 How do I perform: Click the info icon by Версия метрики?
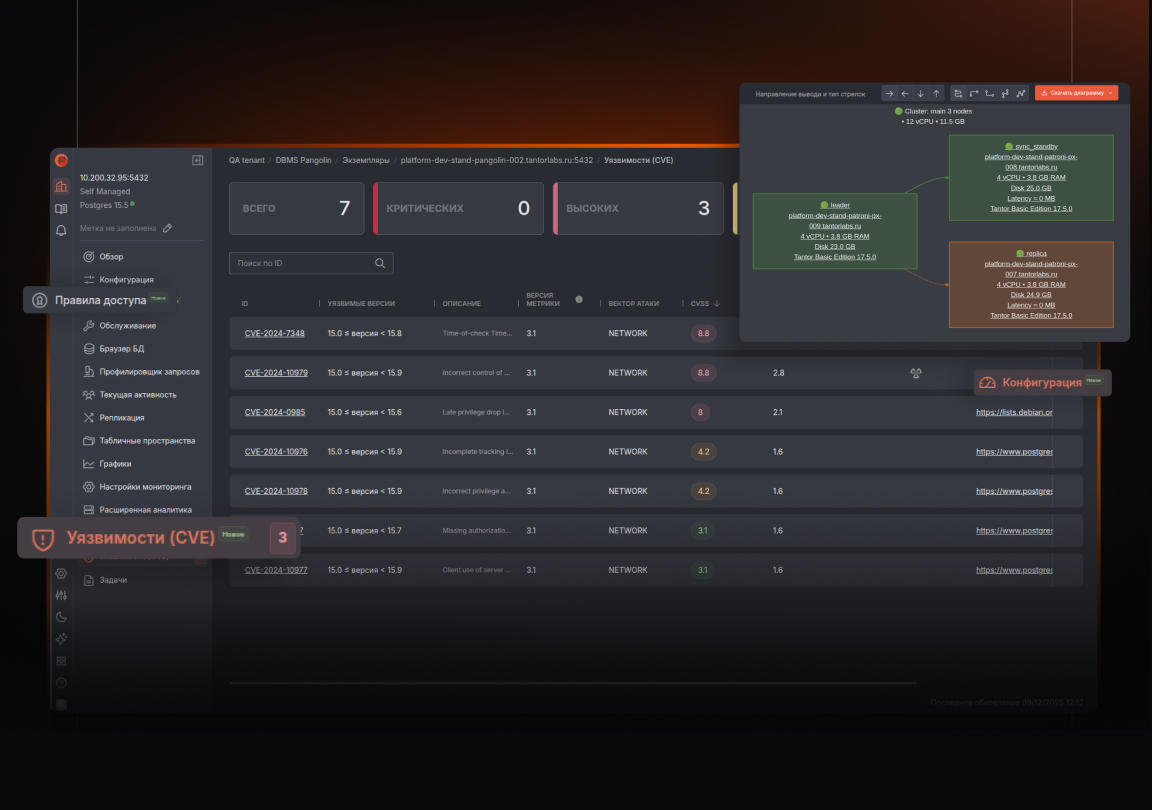click(x=579, y=299)
